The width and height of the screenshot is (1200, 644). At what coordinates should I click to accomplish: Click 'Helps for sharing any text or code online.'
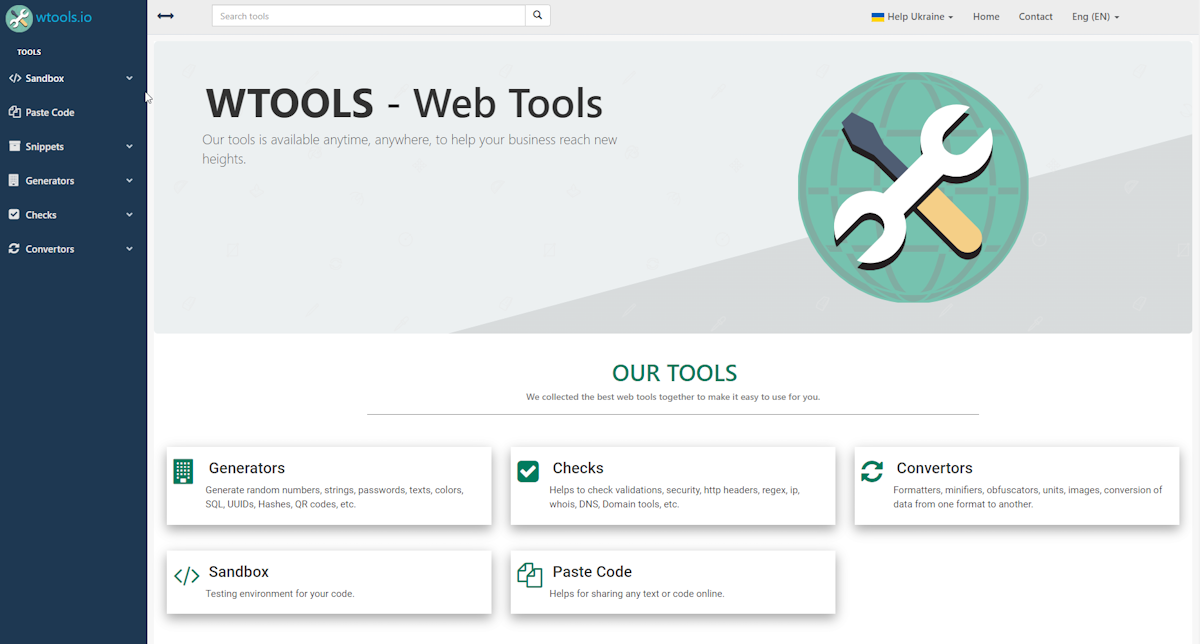click(x=637, y=594)
